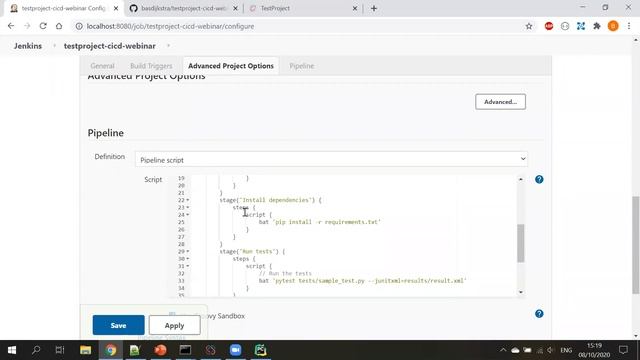Collapse code fold at line 29
This screenshot has width=640, height=360.
click(x=188, y=252)
